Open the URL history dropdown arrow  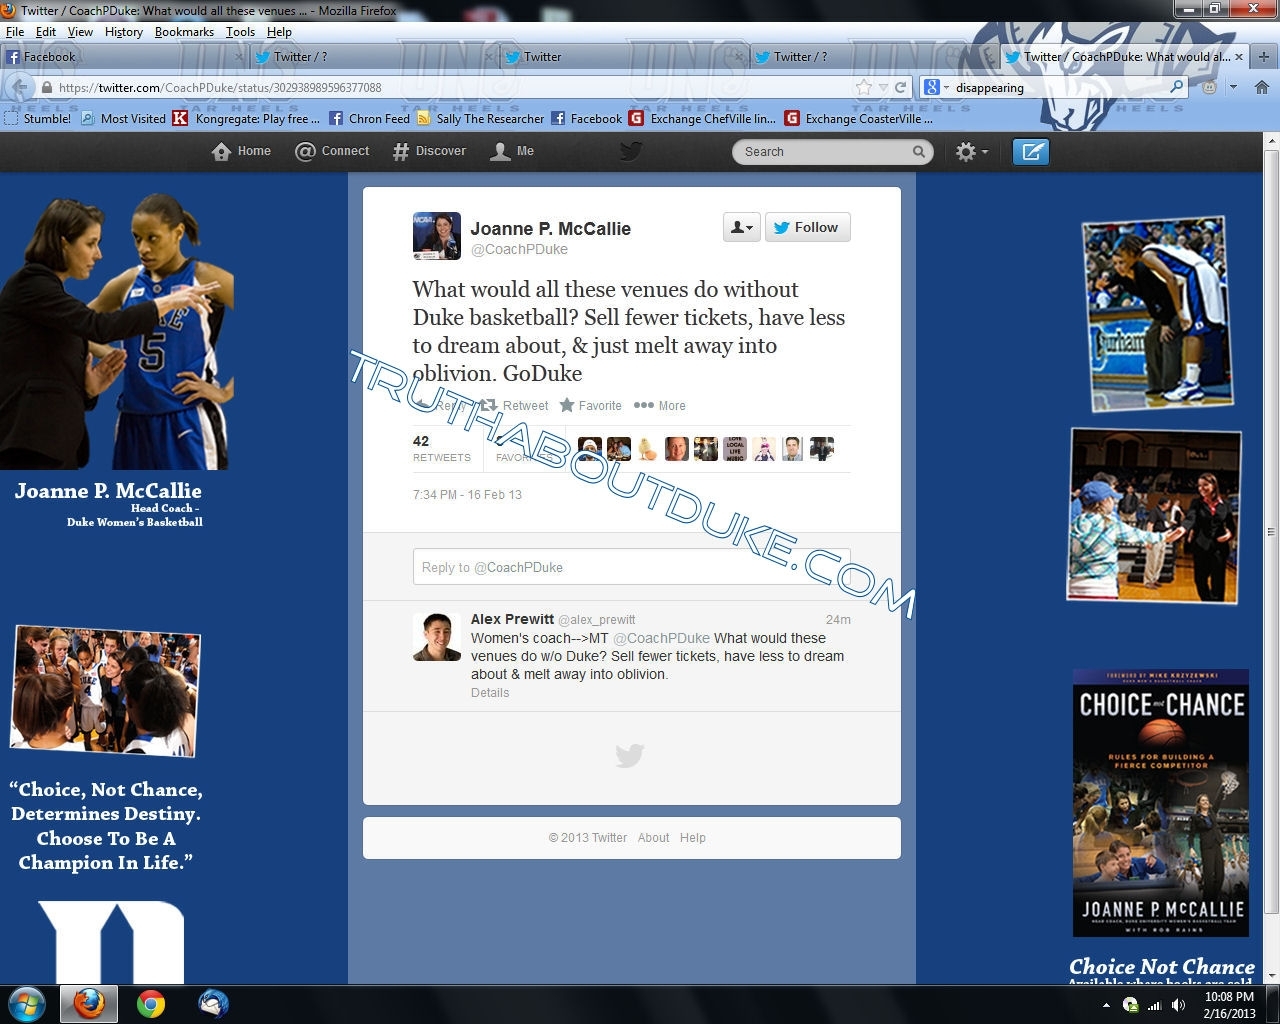883,87
